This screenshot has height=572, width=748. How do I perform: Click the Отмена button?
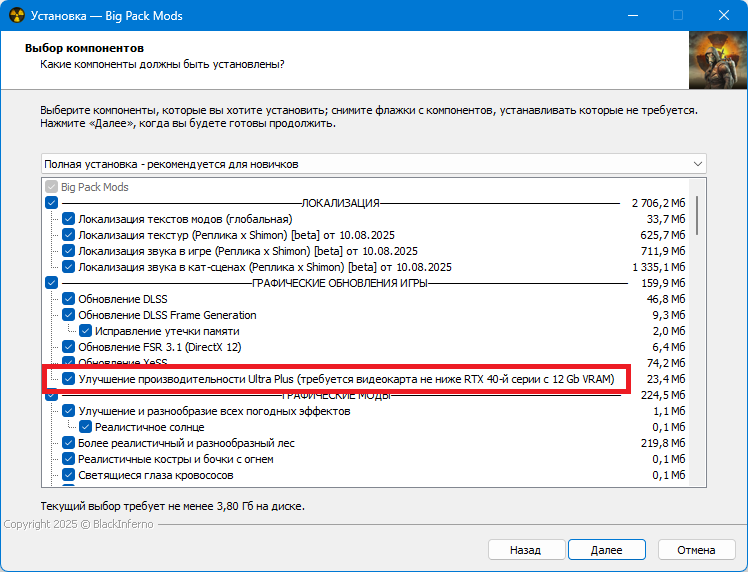click(696, 550)
